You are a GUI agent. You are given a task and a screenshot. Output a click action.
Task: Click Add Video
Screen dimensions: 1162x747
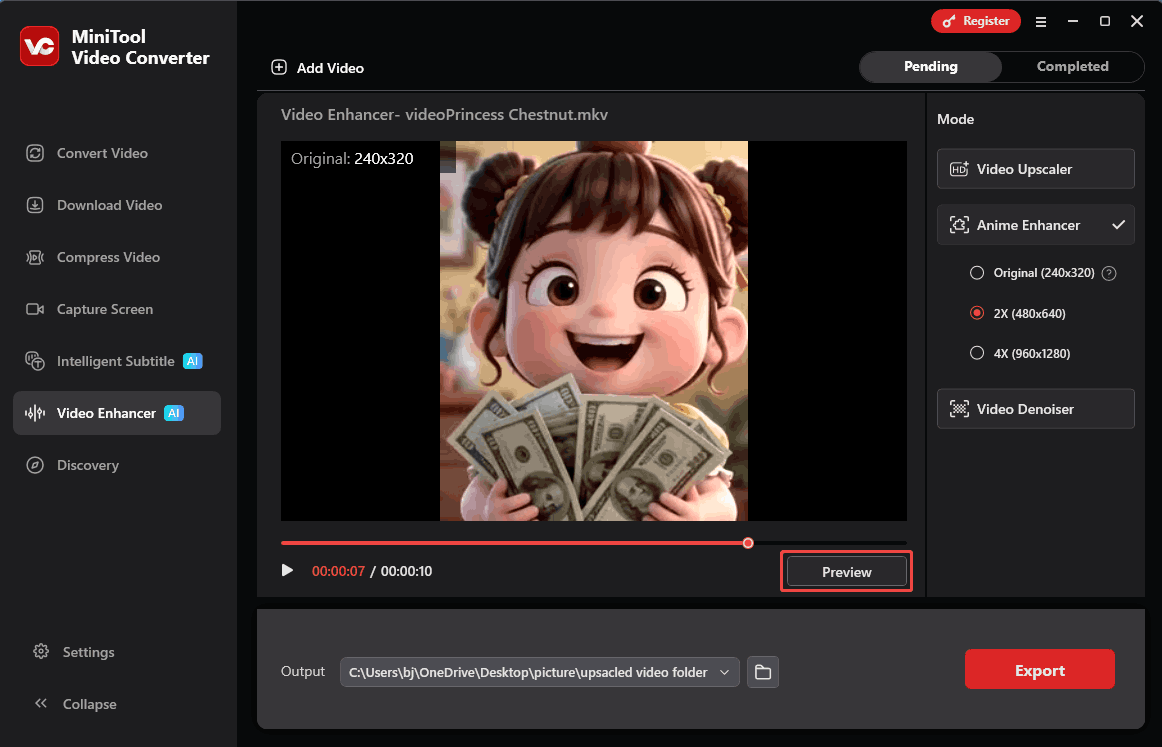(x=317, y=67)
